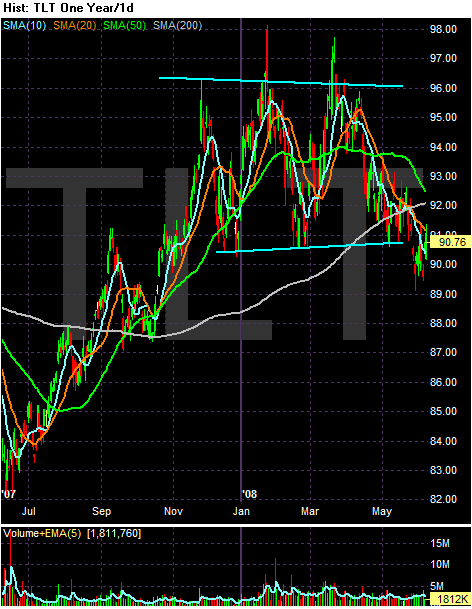This screenshot has height=609, width=472.
Task: Click the 97.00 price axis label
Action: click(443, 58)
